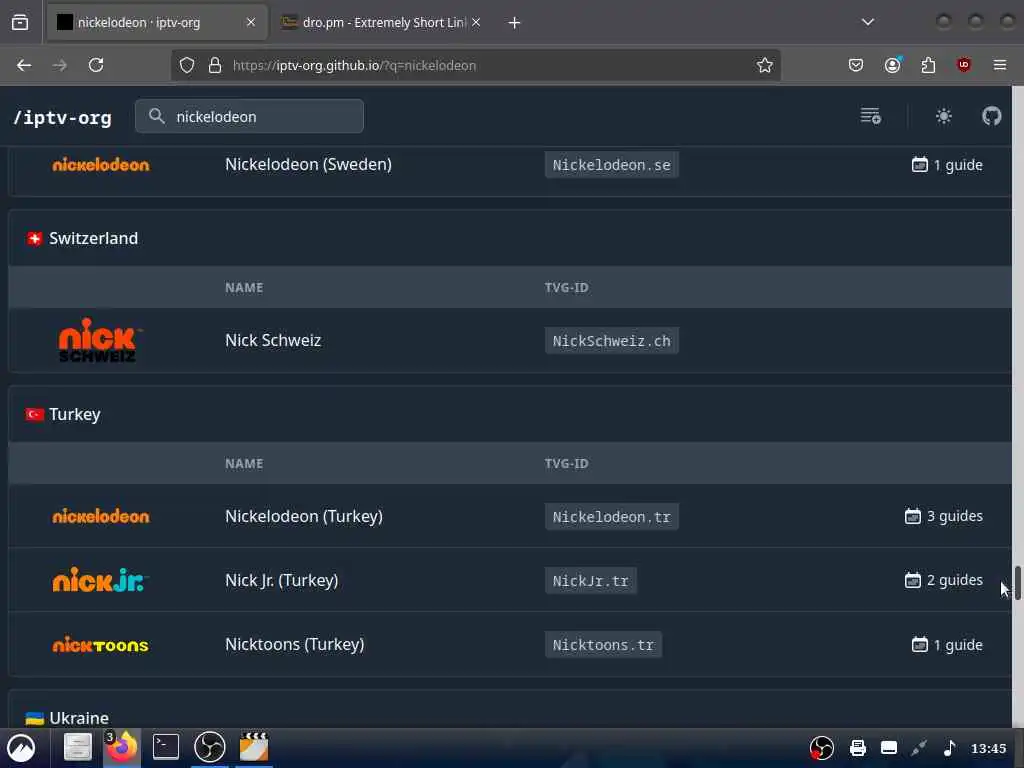Focus the nickelodeon search field
The image size is (1024, 768).
[249, 116]
